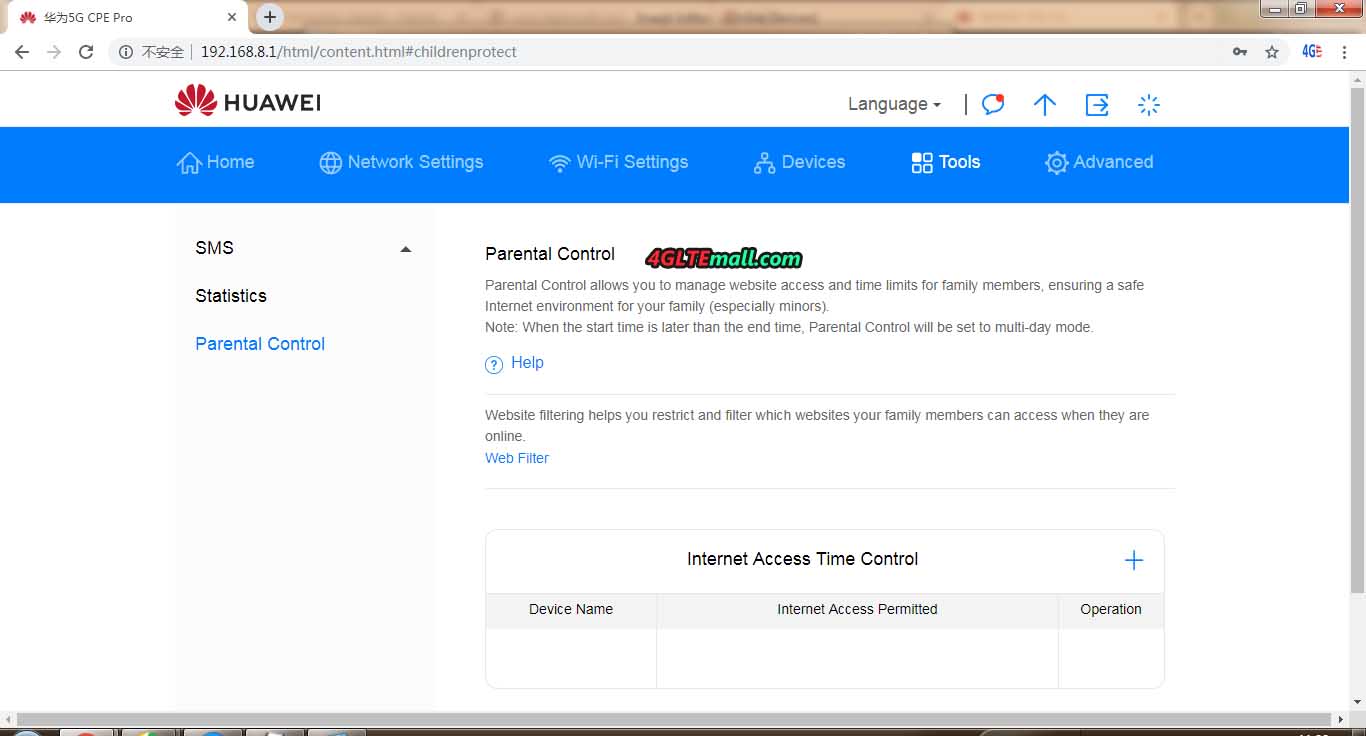Switch to the Wi-Fi Settings tab
The width and height of the screenshot is (1366, 736).
point(618,162)
